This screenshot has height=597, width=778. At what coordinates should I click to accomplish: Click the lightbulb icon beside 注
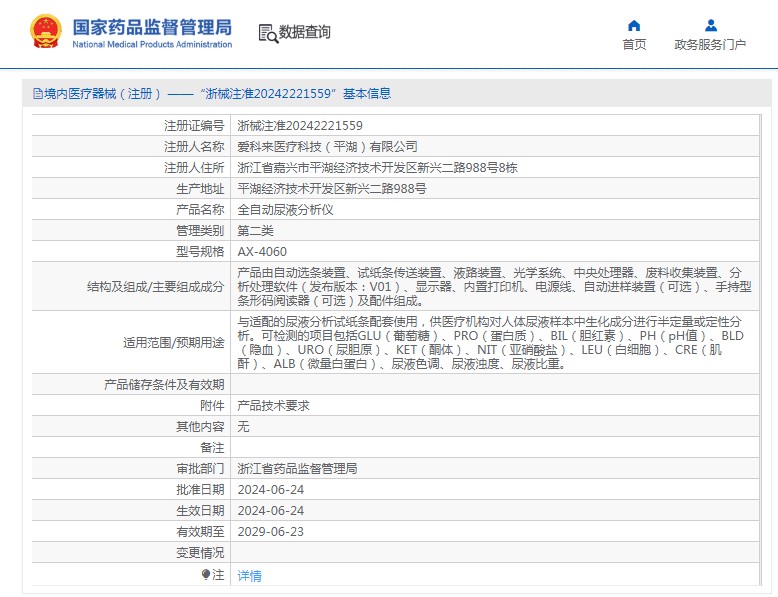[x=206, y=575]
